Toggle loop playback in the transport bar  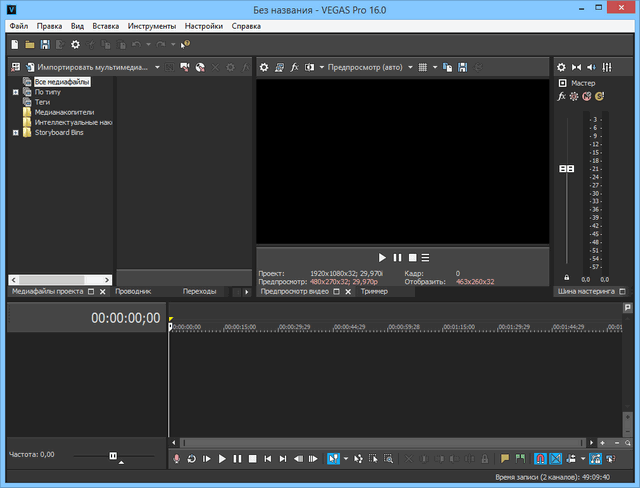coord(191,459)
